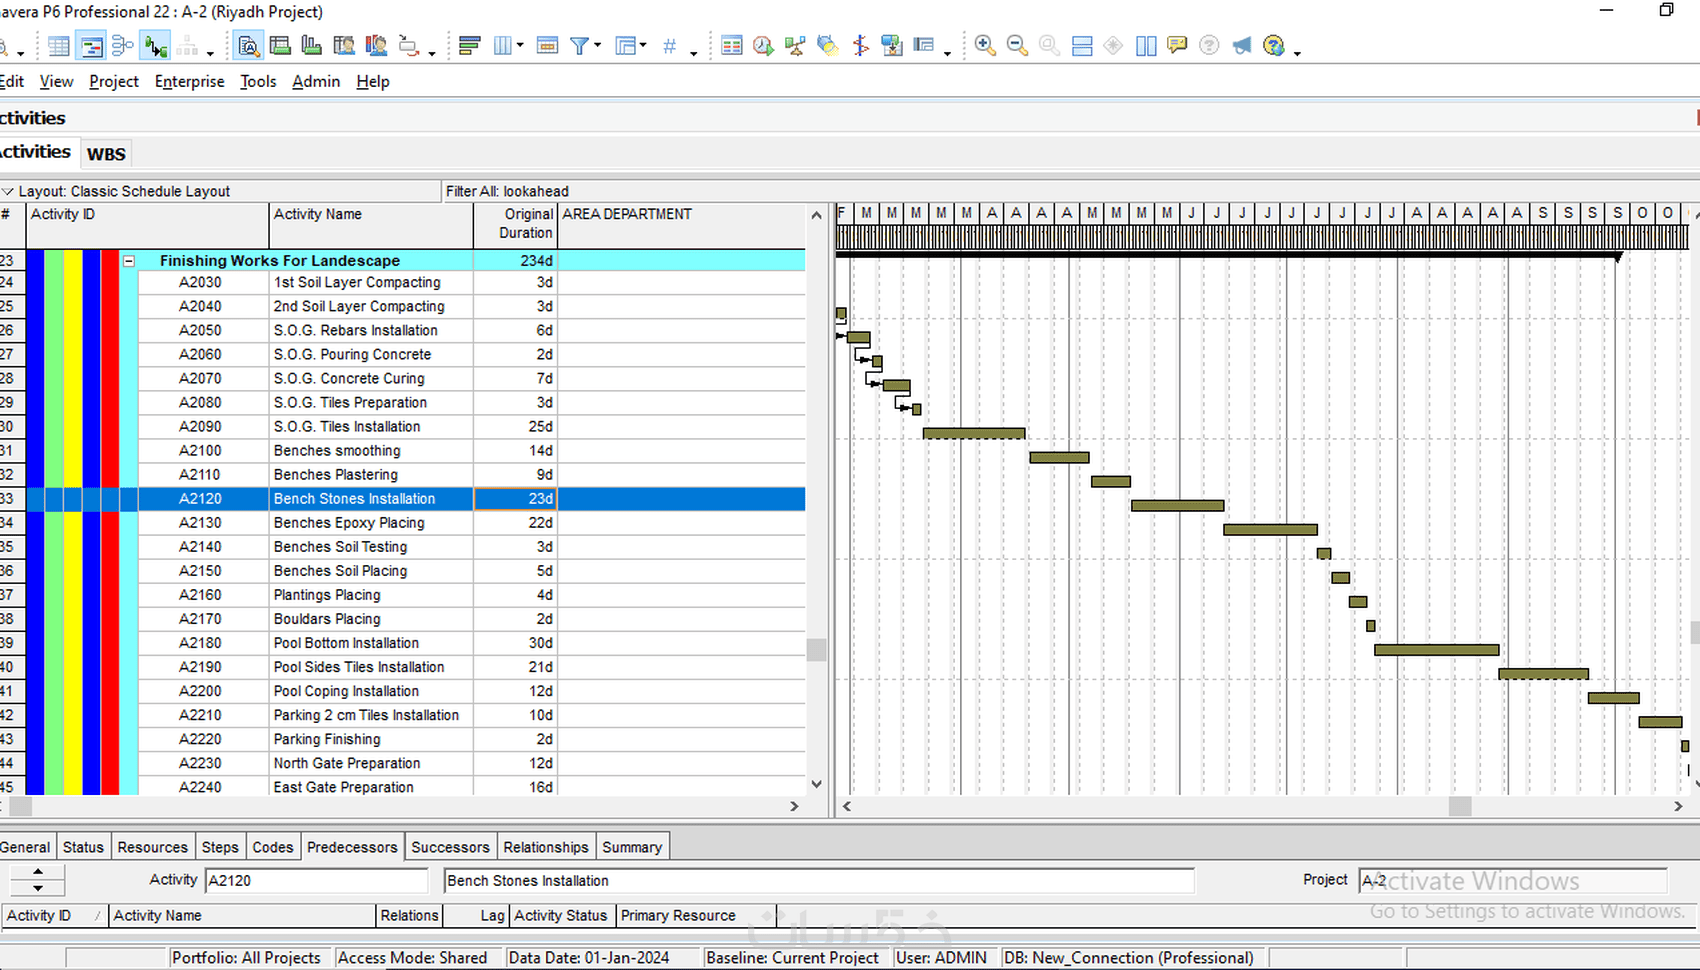Screen dimensions: 1700x970
Task: Click the Activity Status header in Predecessors
Action: coord(561,915)
